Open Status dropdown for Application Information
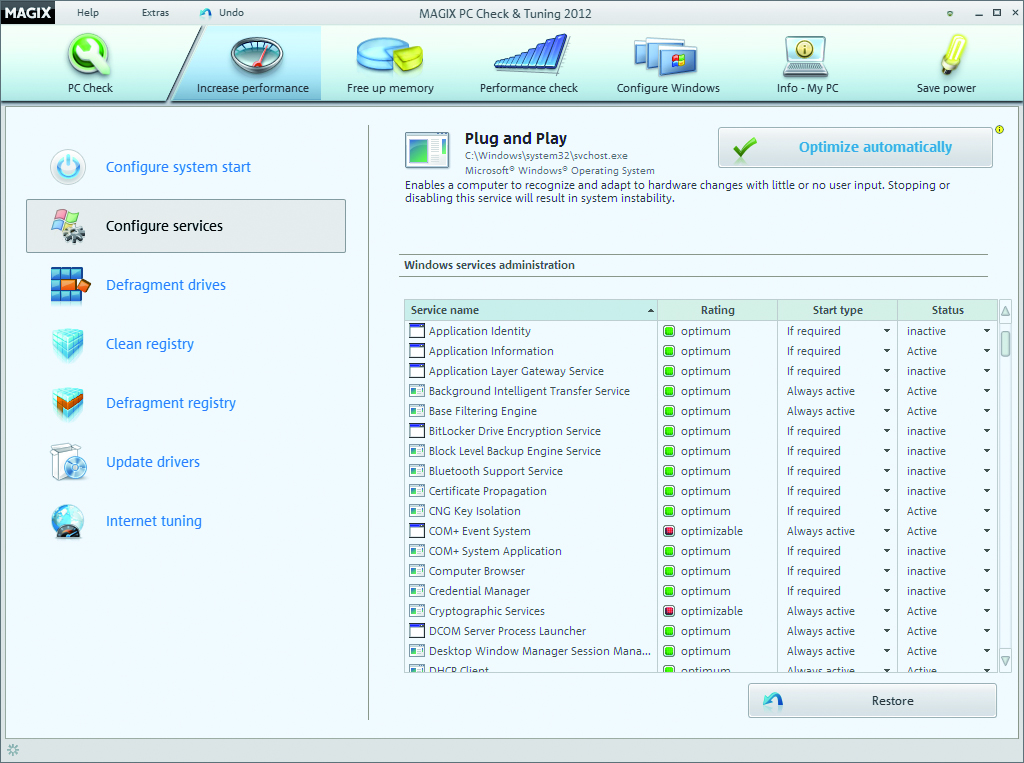Image resolution: width=1024 pixels, height=763 pixels. tap(987, 351)
